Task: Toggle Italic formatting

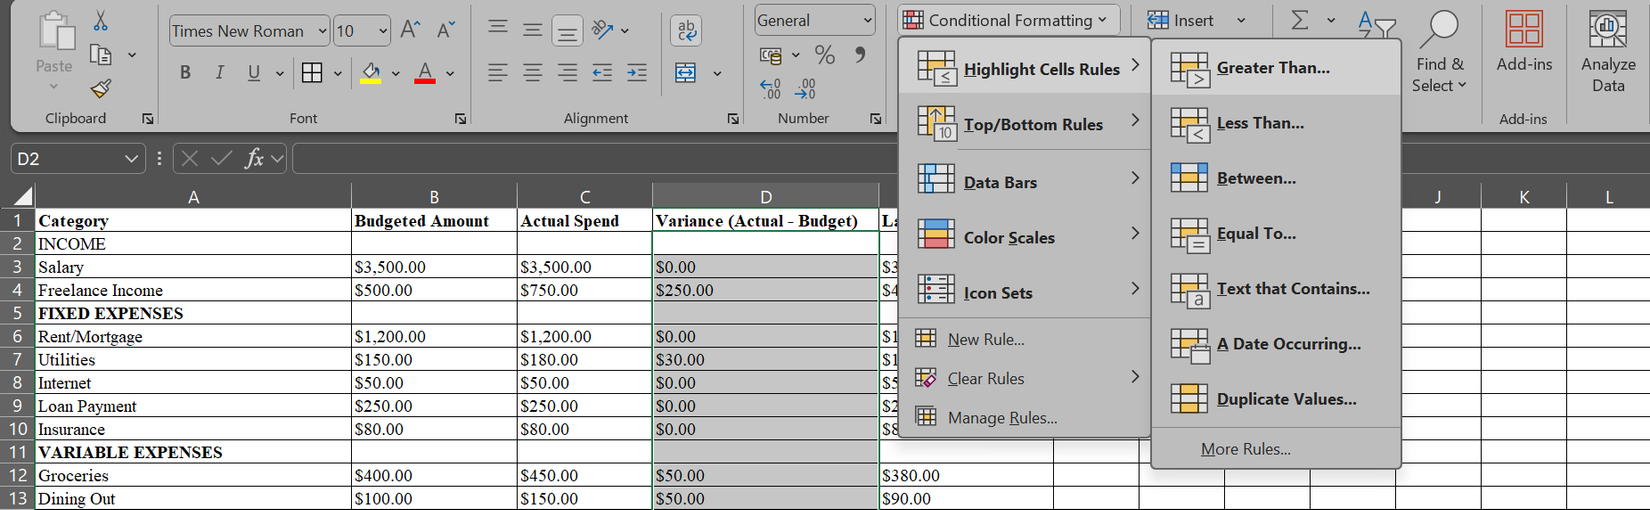Action: click(219, 72)
